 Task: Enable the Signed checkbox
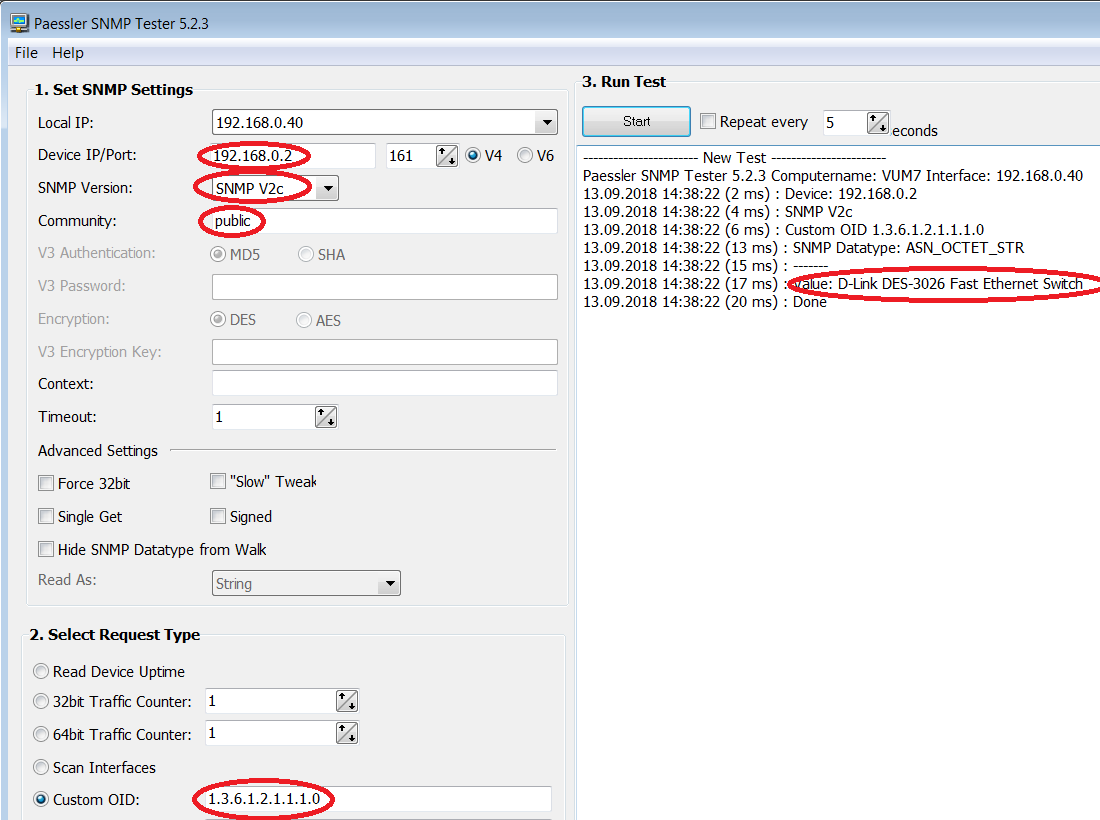218,516
